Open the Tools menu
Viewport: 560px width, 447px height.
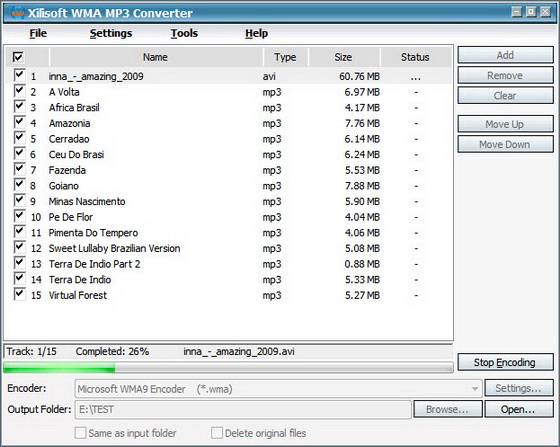[184, 33]
